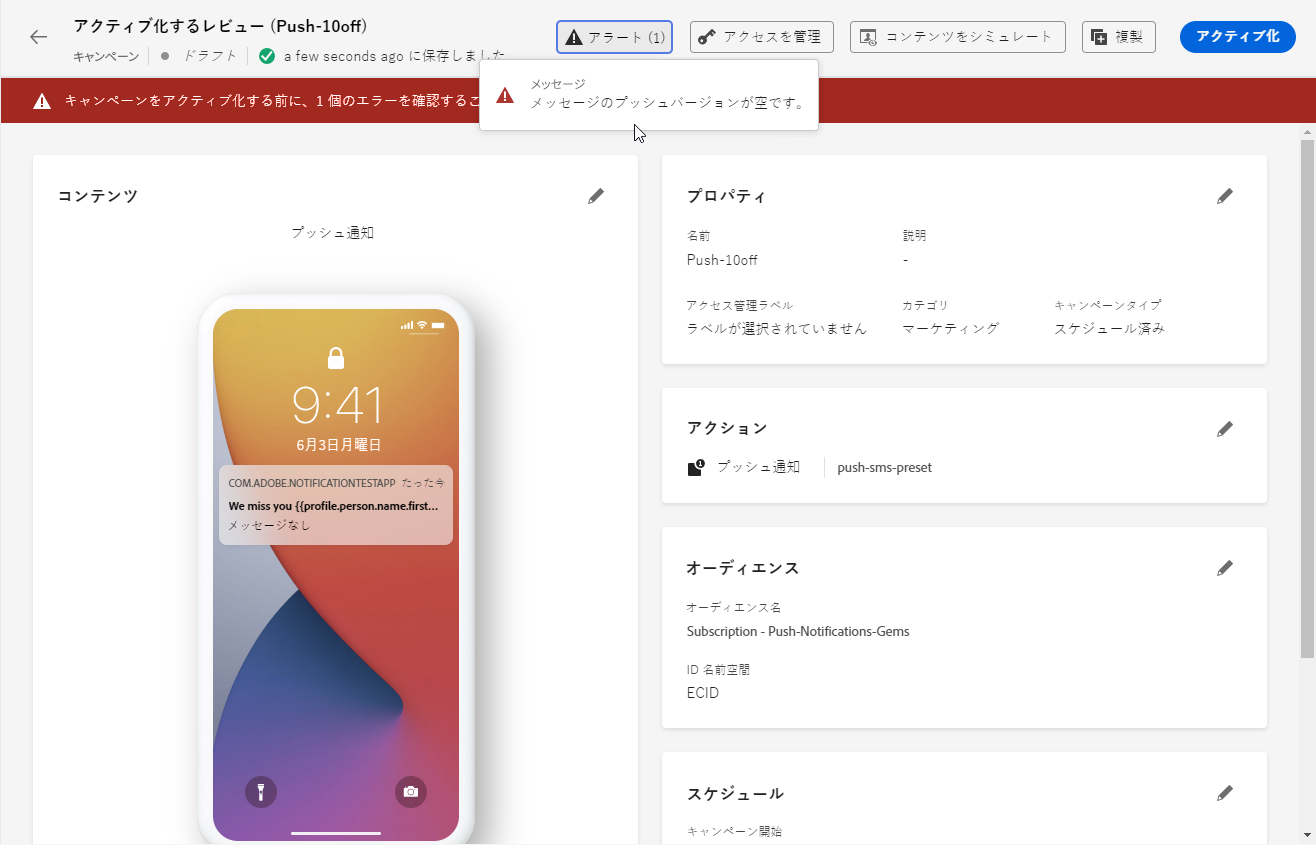Duplicate the campaign with 複製
This screenshot has height=845, width=1316.
point(1119,37)
